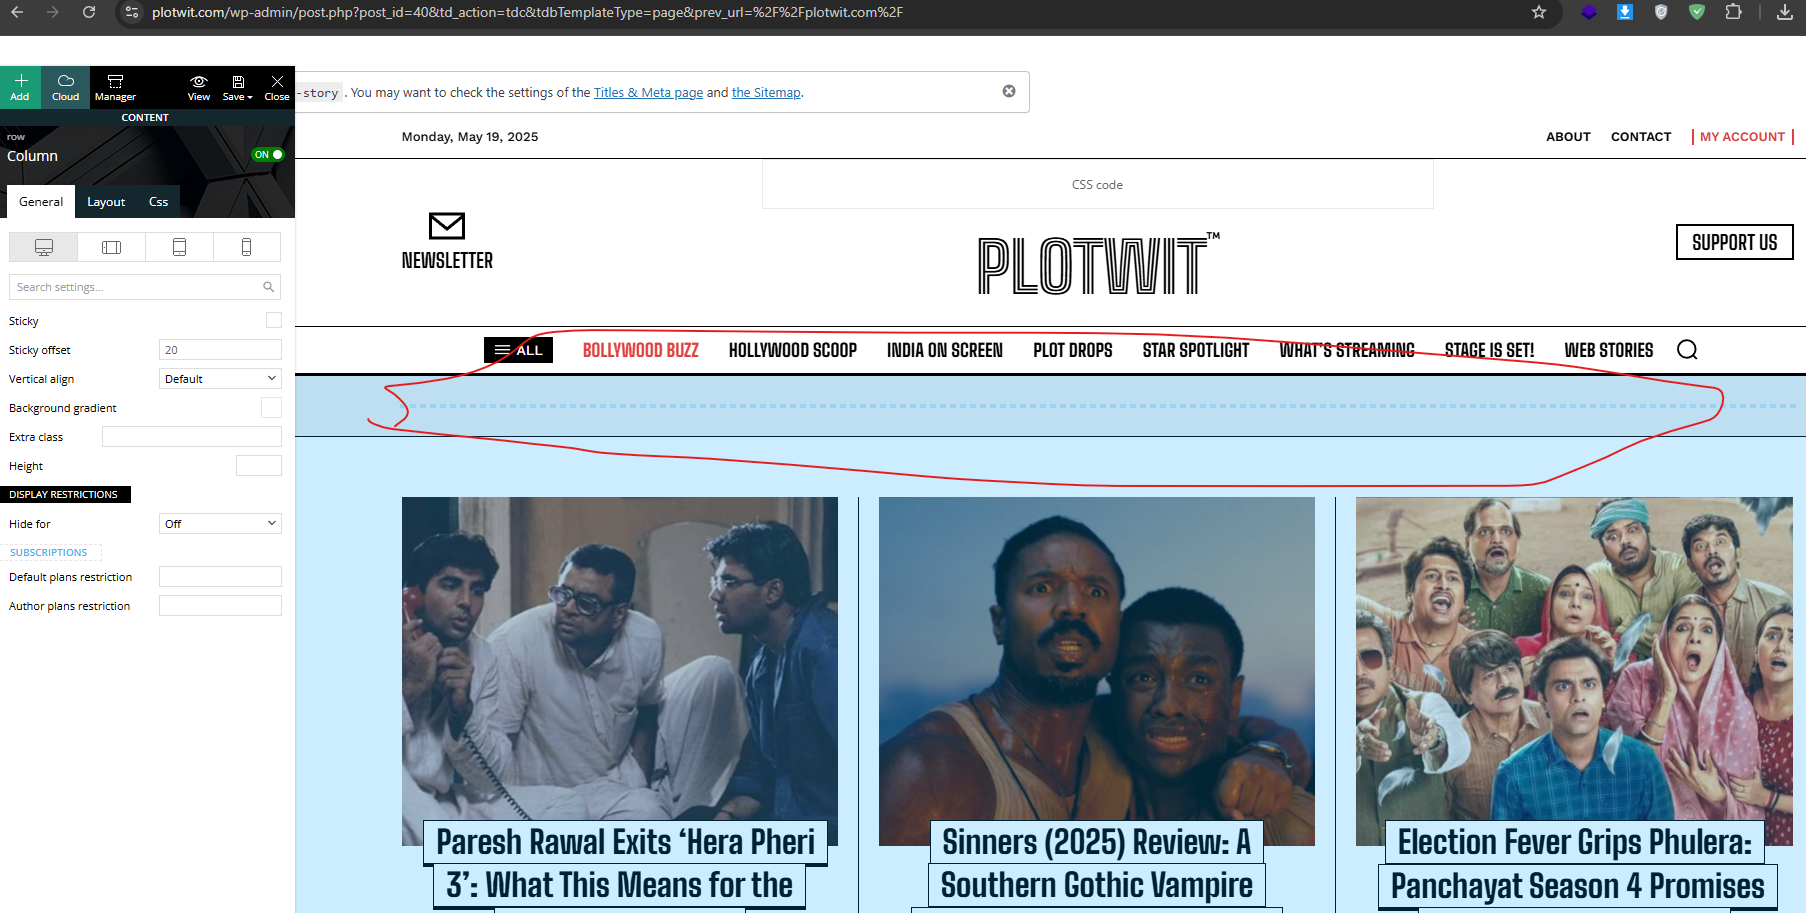Reload the page
Image resolution: width=1806 pixels, height=913 pixels.
point(89,12)
